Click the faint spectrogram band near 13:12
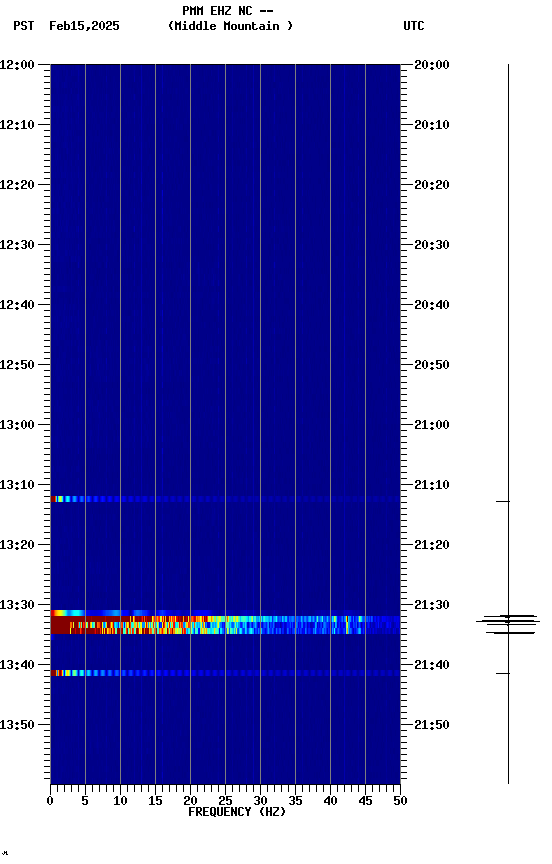 (225, 499)
